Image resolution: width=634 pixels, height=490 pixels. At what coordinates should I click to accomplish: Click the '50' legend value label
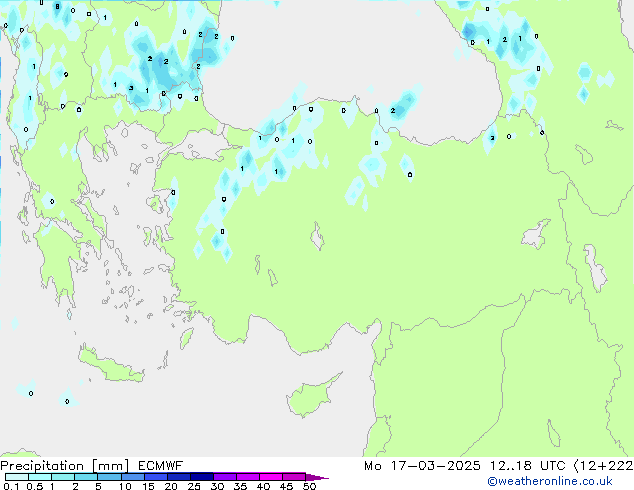tap(309, 486)
